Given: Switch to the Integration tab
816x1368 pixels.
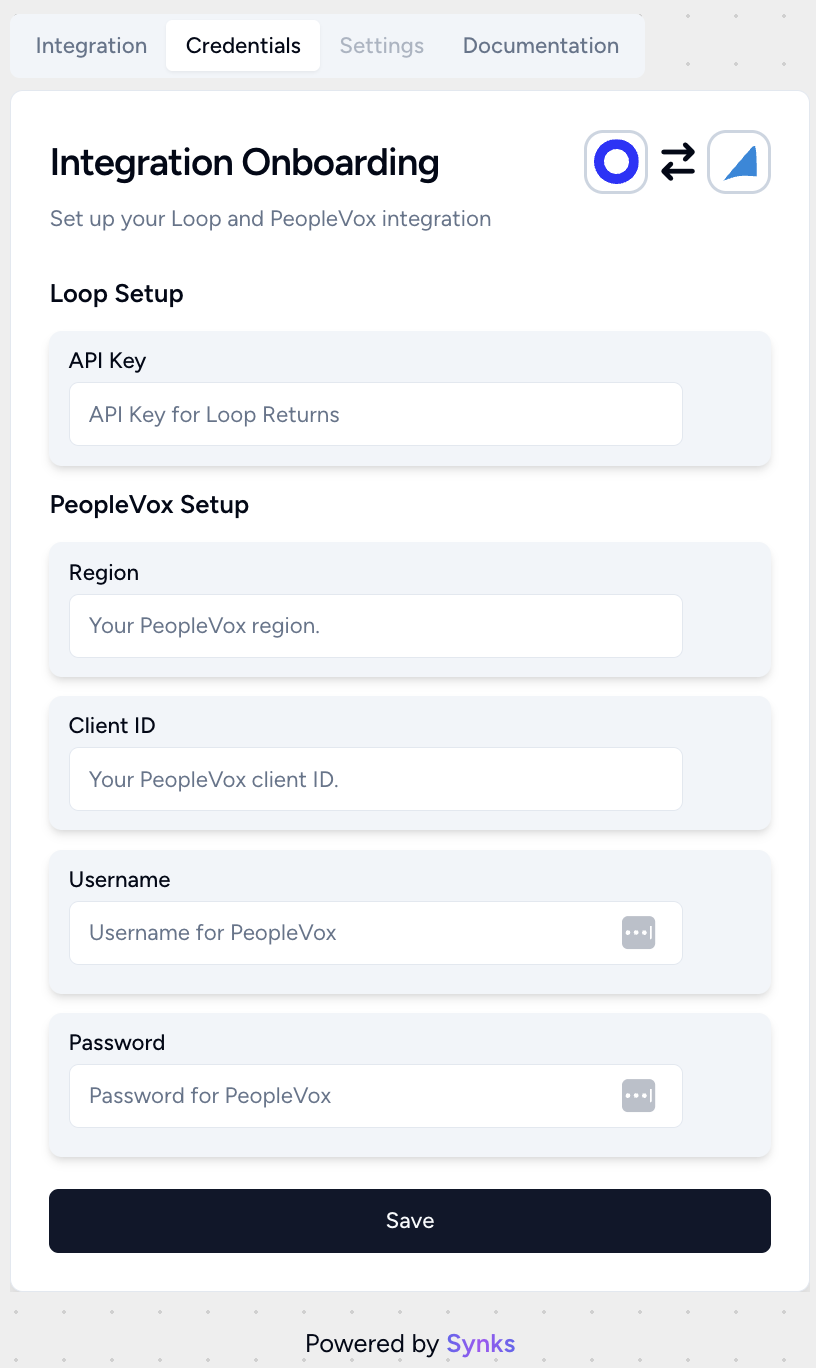Looking at the screenshot, I should pos(91,46).
